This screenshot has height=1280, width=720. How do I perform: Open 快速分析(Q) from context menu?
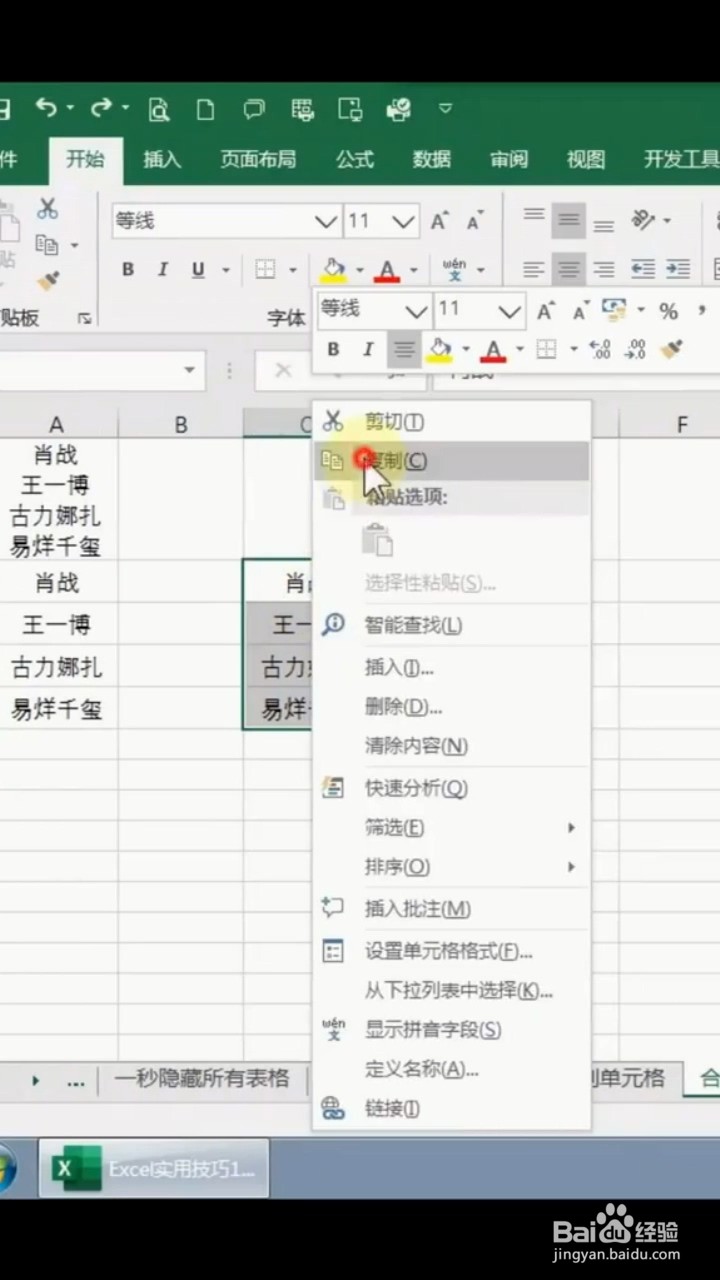452,788
